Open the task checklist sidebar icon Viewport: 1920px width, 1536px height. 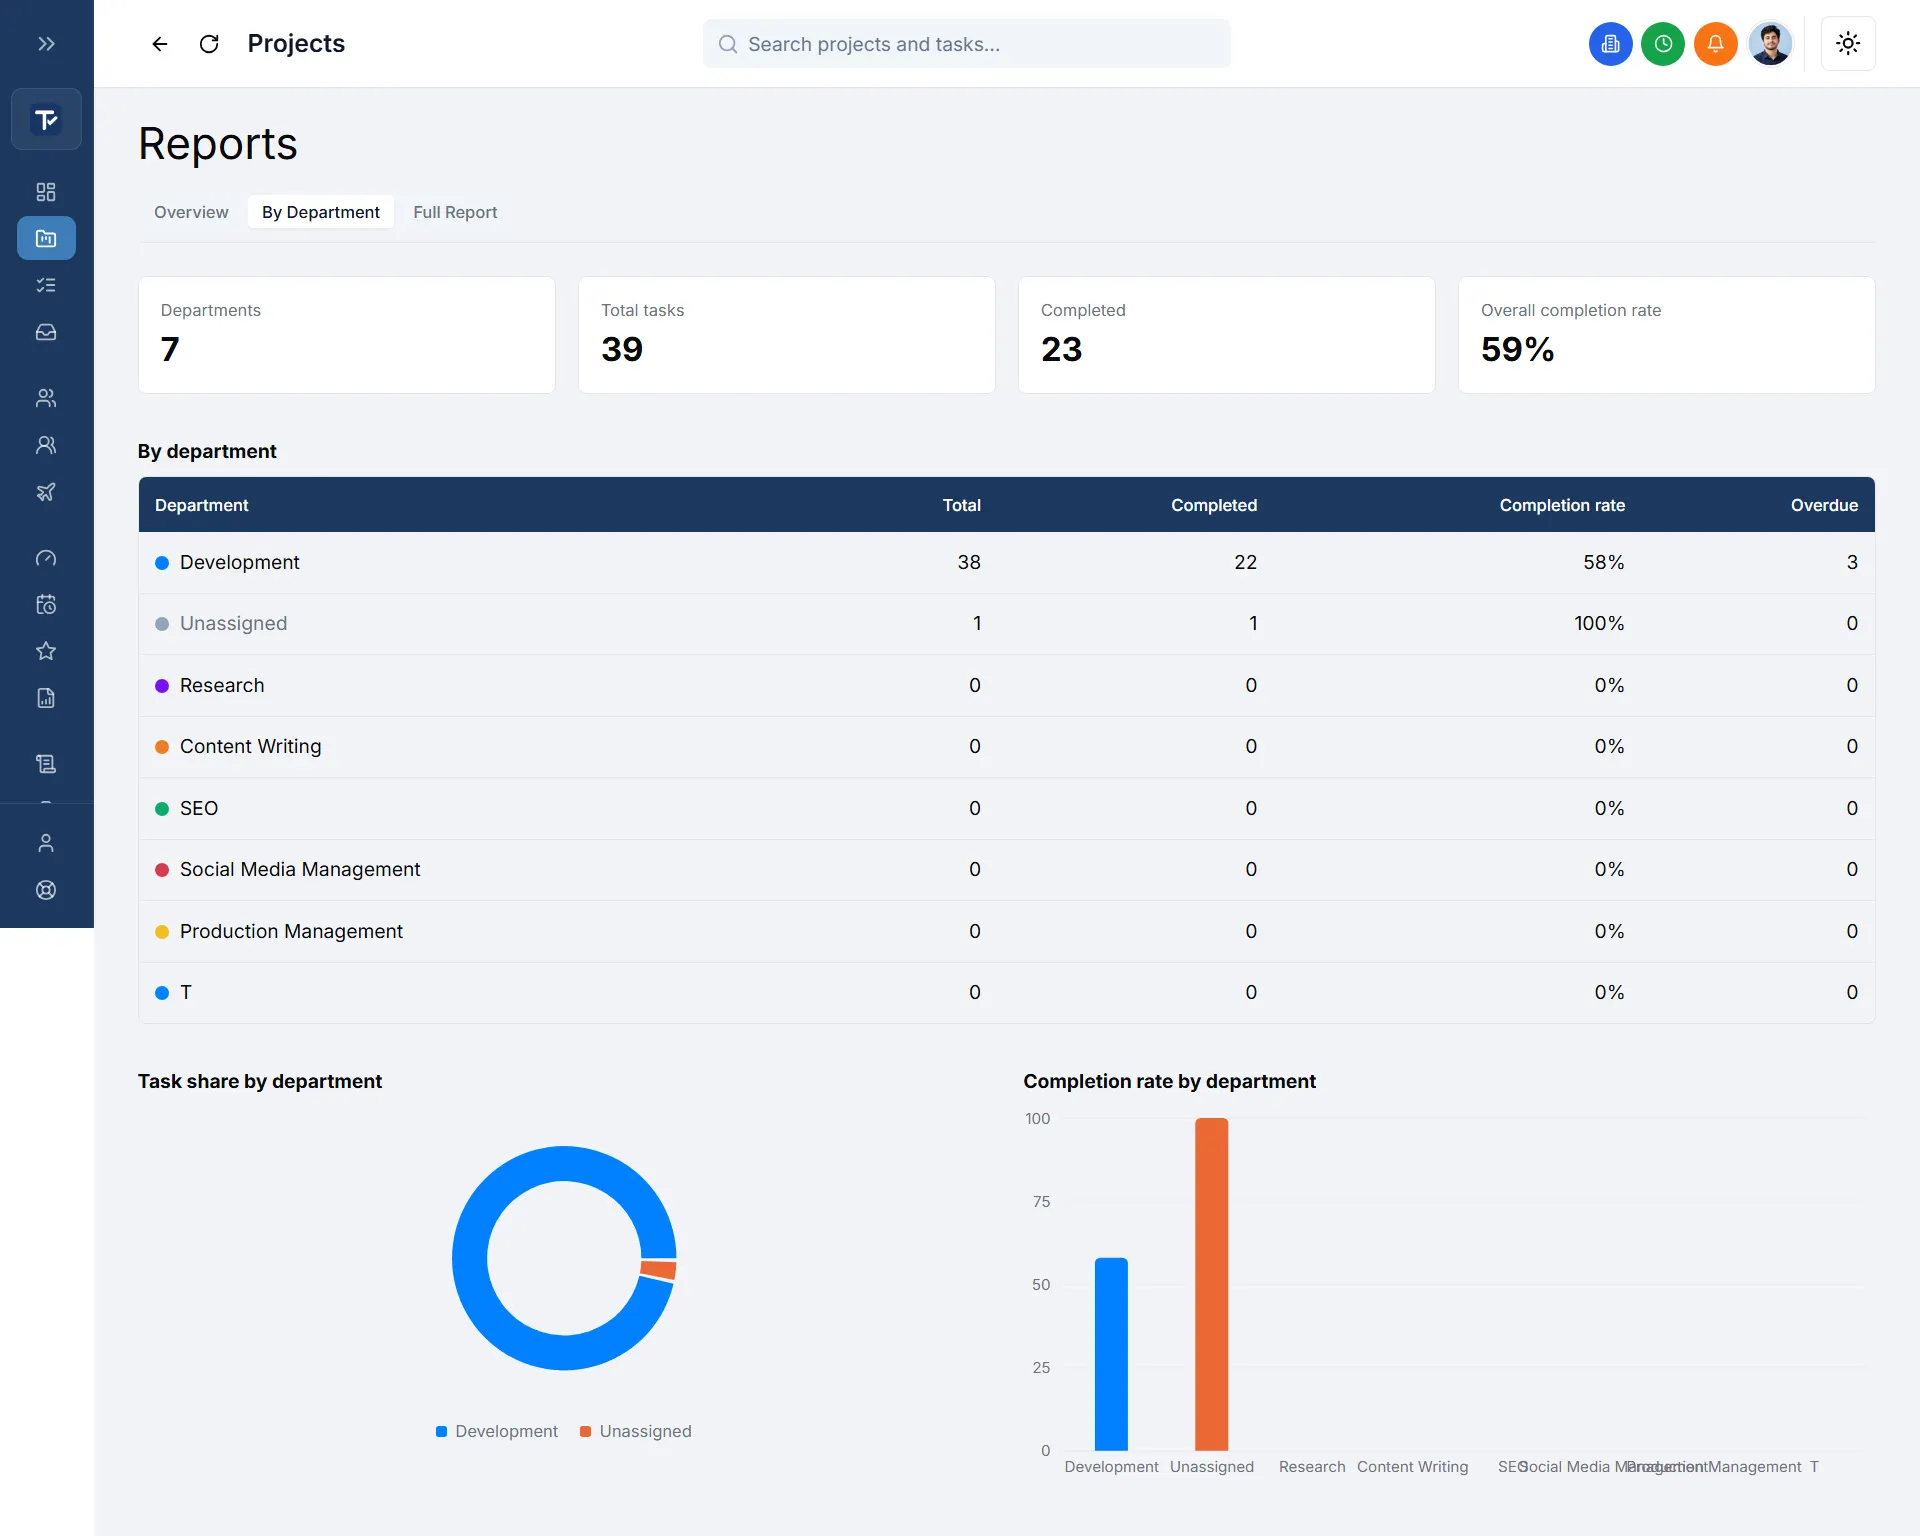[x=46, y=285]
